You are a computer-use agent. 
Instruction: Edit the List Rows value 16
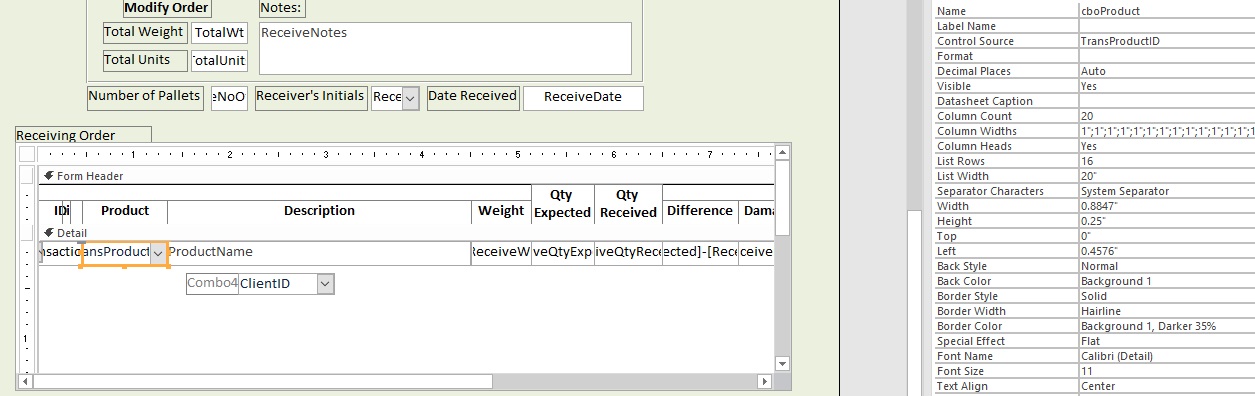(1167, 161)
